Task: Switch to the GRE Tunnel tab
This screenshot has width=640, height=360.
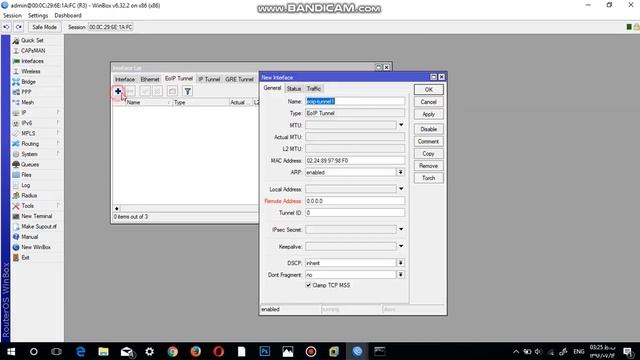Action: tap(239, 79)
